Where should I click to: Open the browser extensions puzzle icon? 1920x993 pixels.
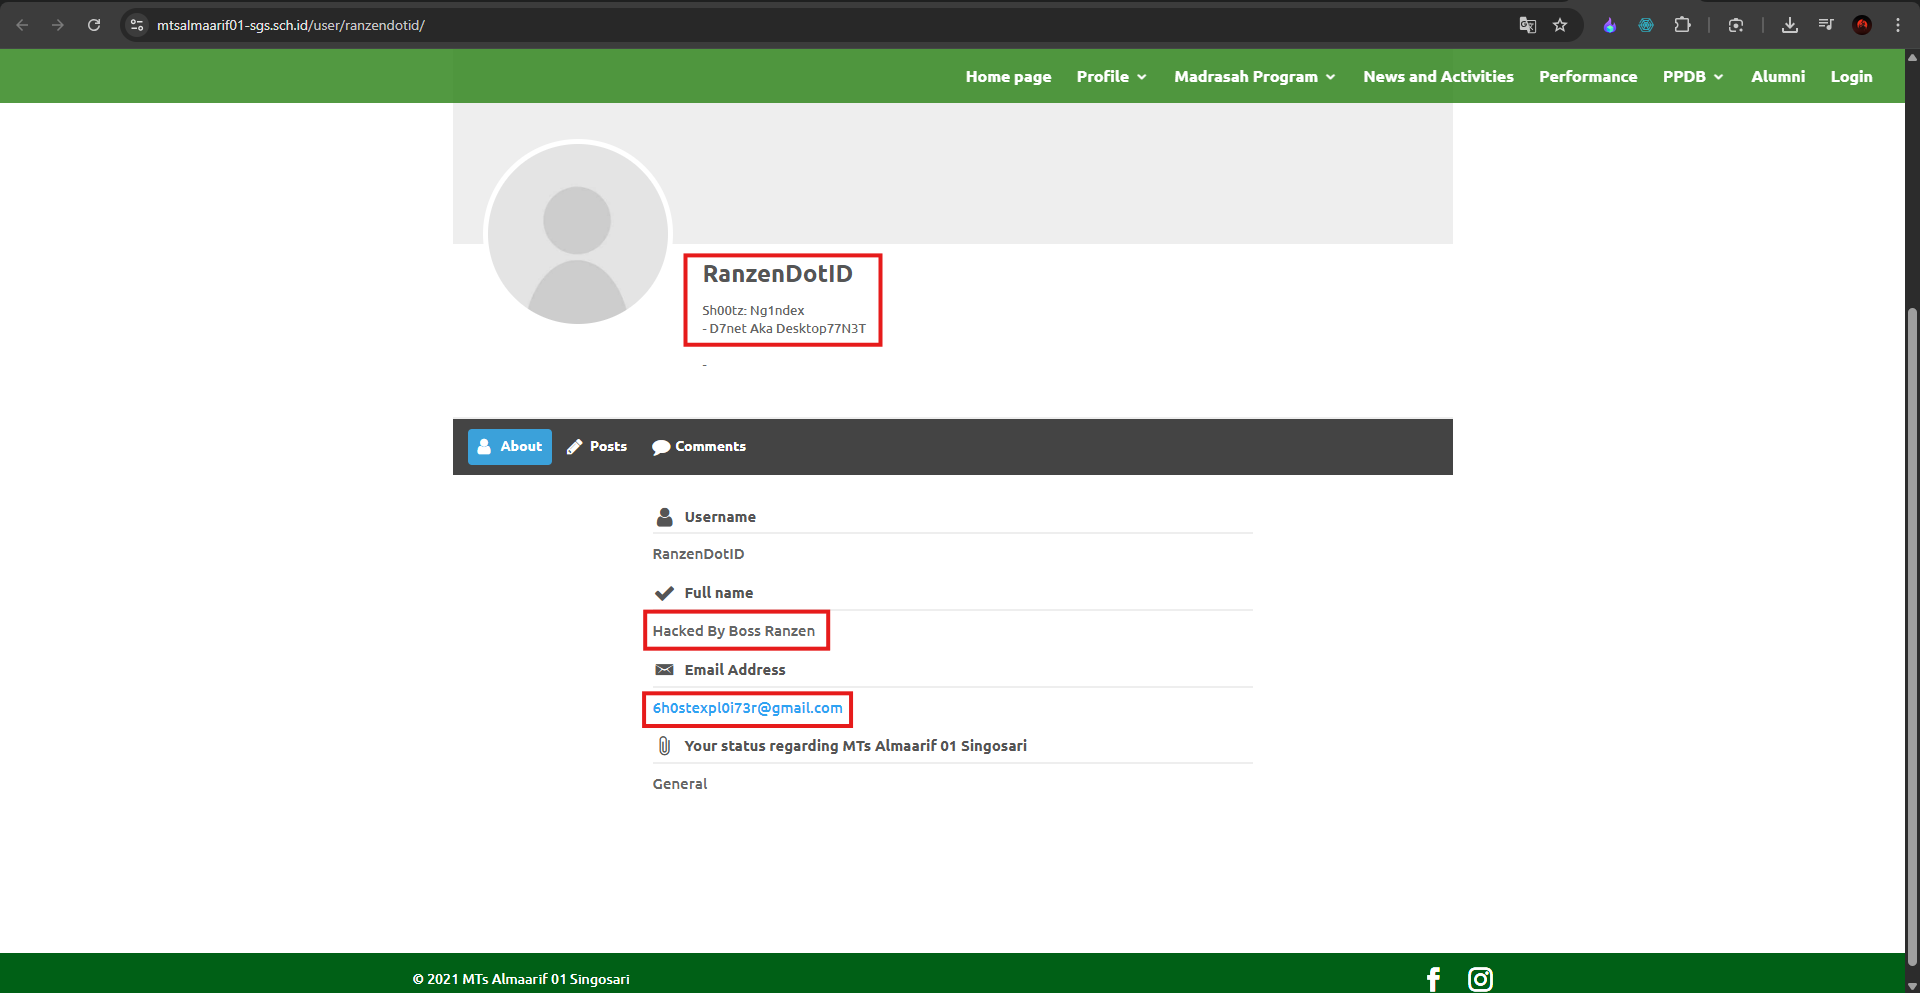coord(1683,25)
